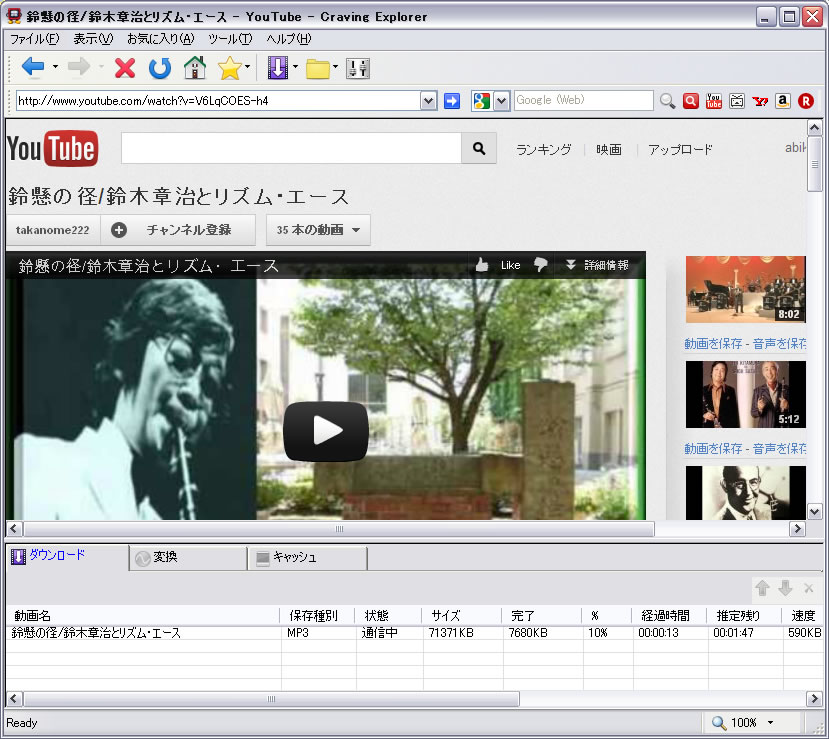Open download button dropdown arrow
Image resolution: width=829 pixels, height=739 pixels.
pos(295,67)
